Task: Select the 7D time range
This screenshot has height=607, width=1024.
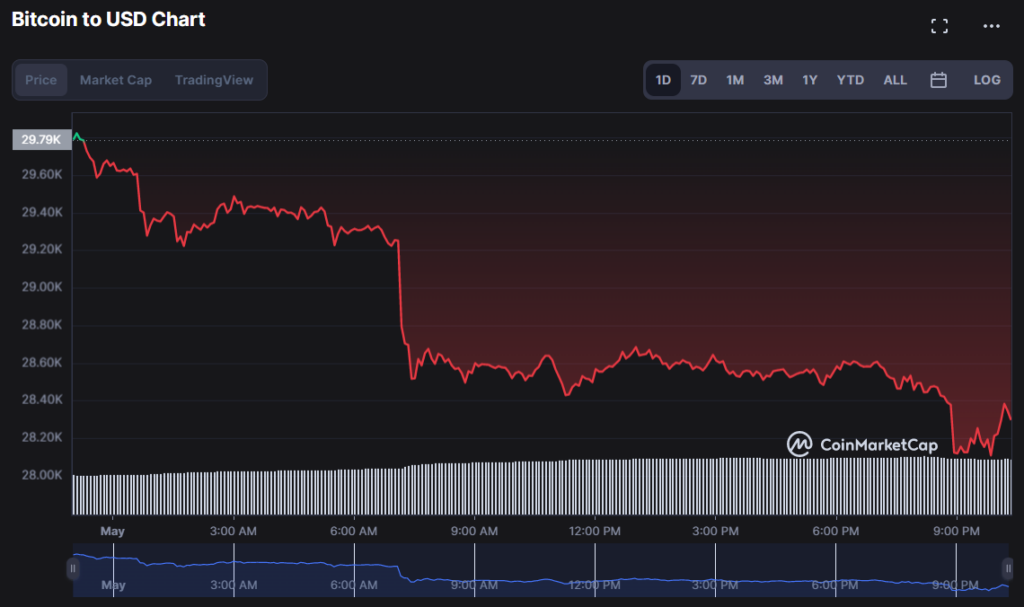Action: pyautogui.click(x=698, y=79)
